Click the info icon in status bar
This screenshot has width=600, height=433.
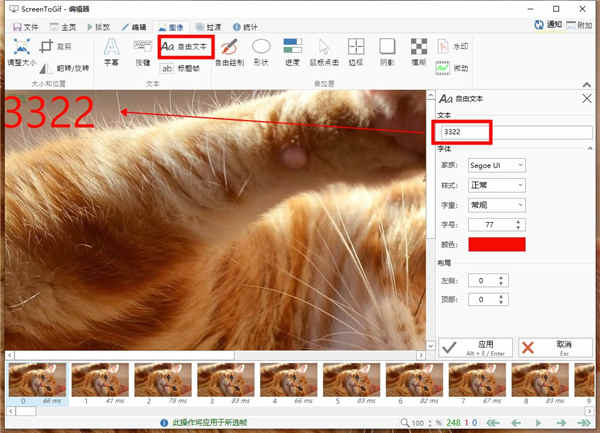tap(164, 423)
